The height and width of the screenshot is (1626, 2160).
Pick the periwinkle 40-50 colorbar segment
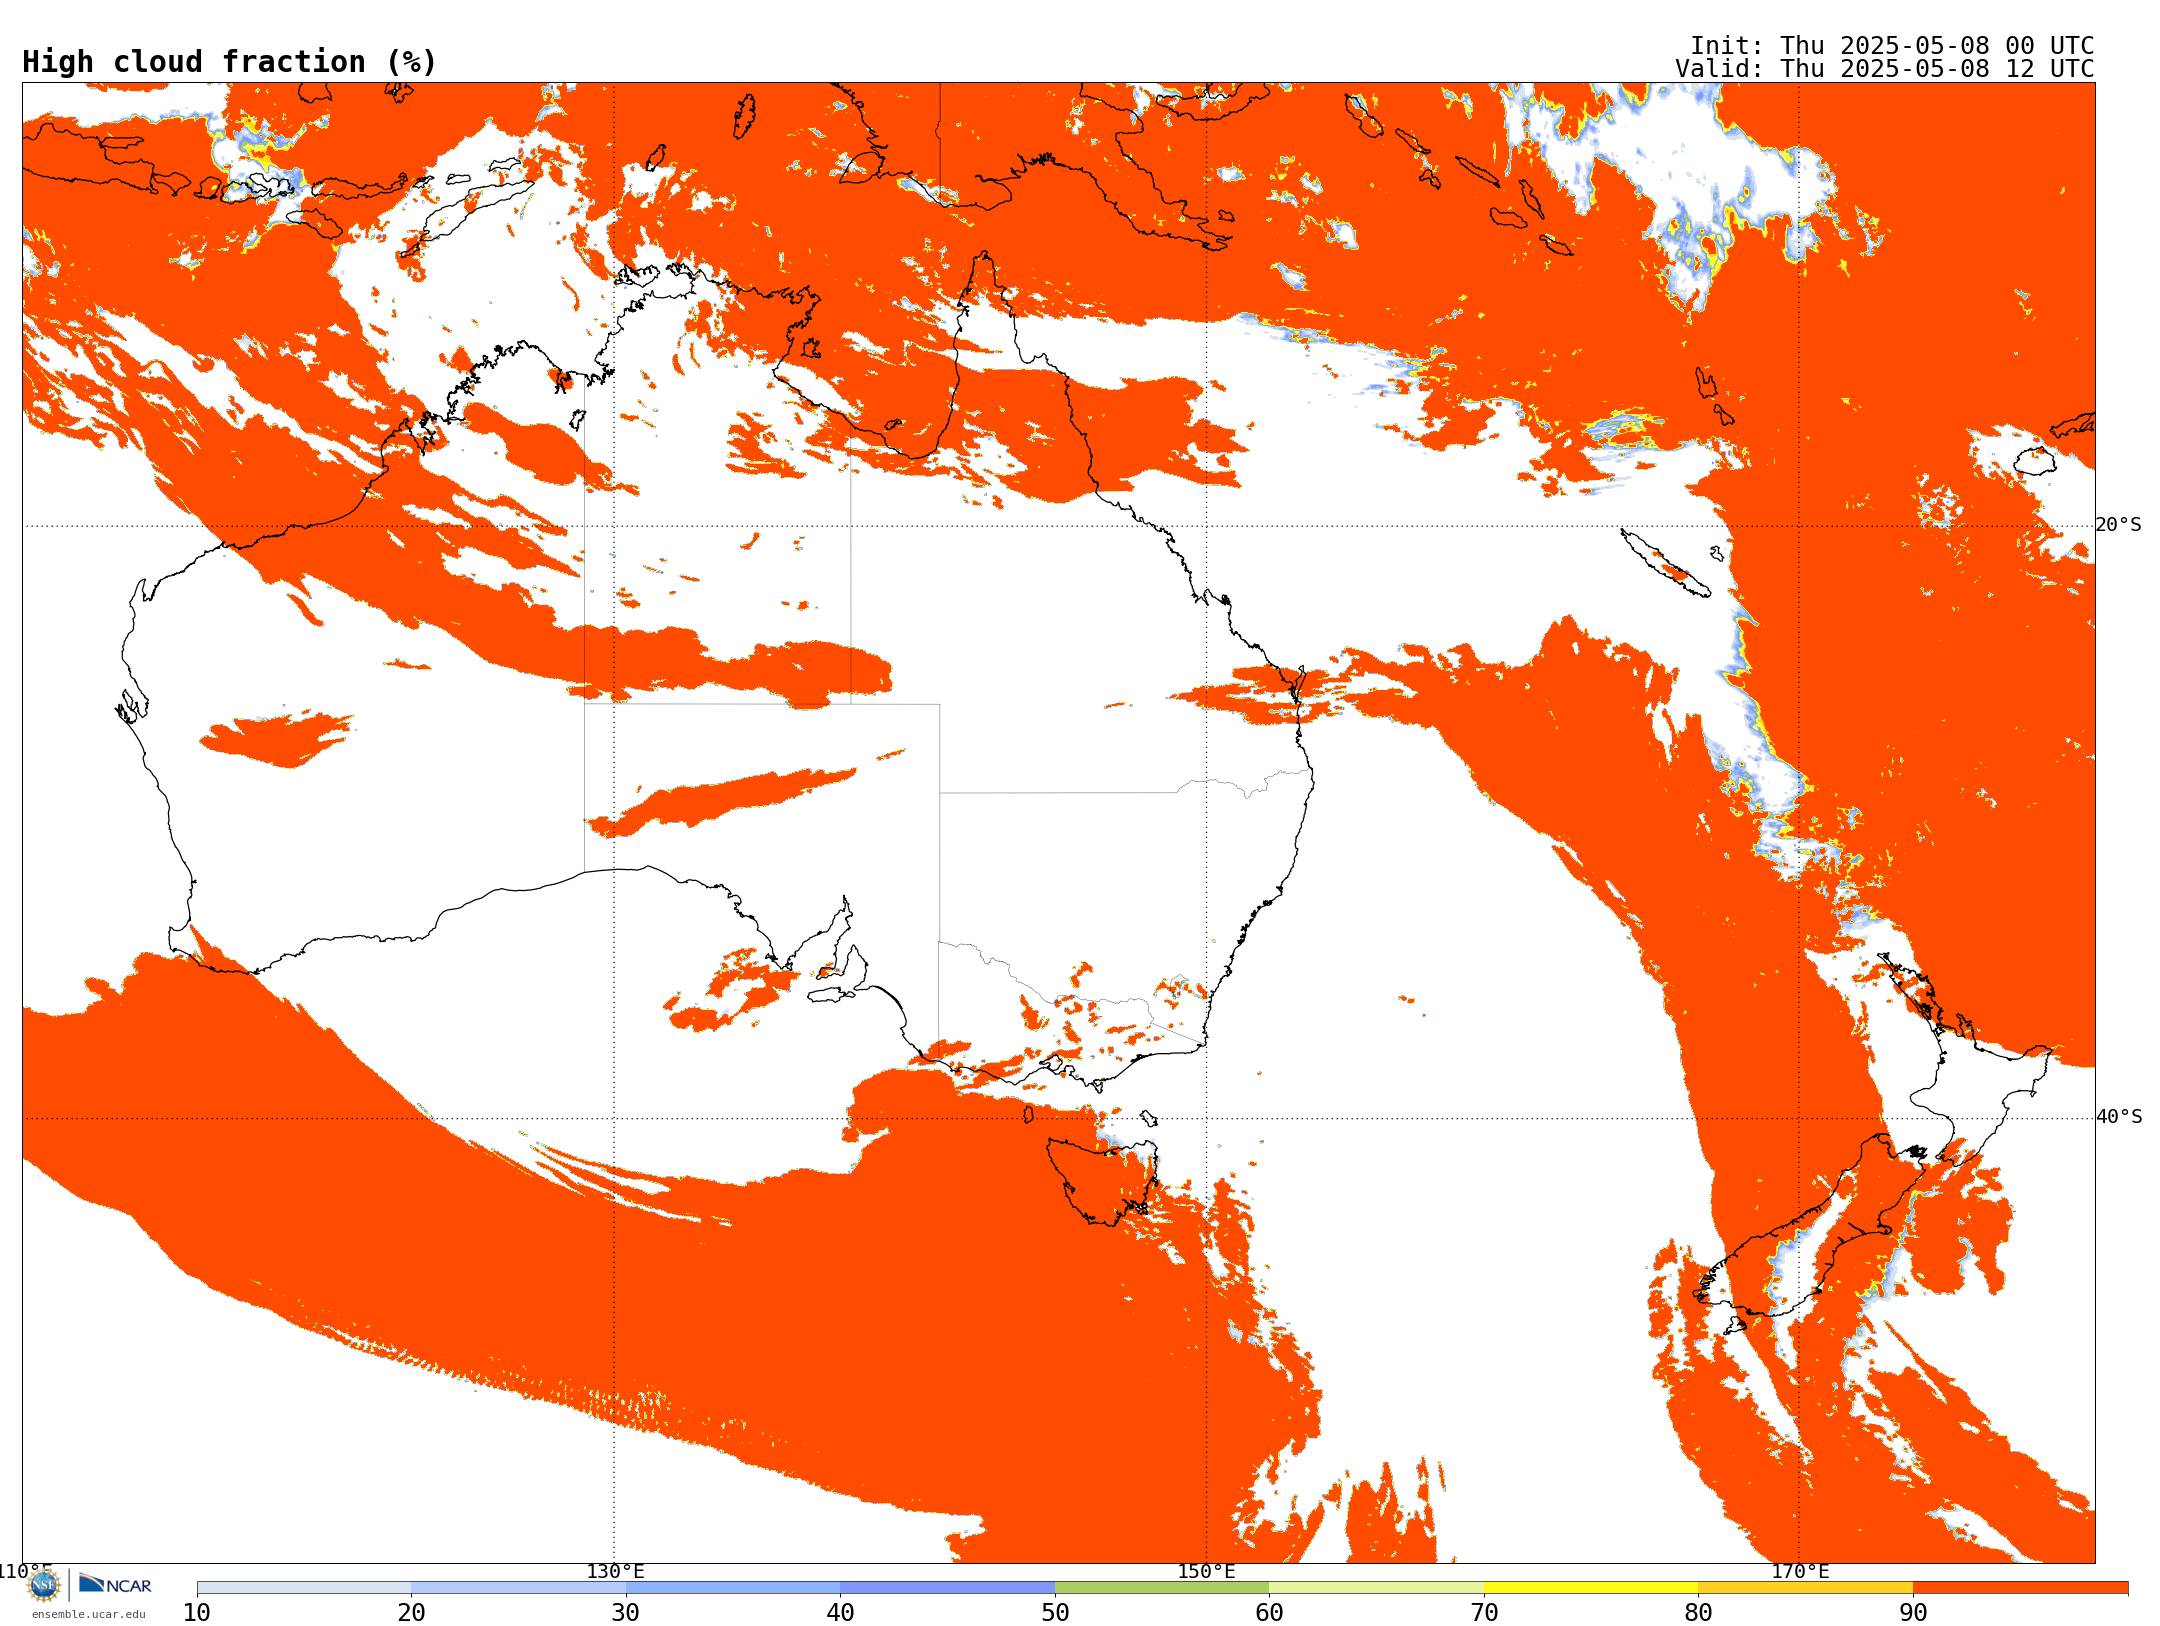point(947,1588)
